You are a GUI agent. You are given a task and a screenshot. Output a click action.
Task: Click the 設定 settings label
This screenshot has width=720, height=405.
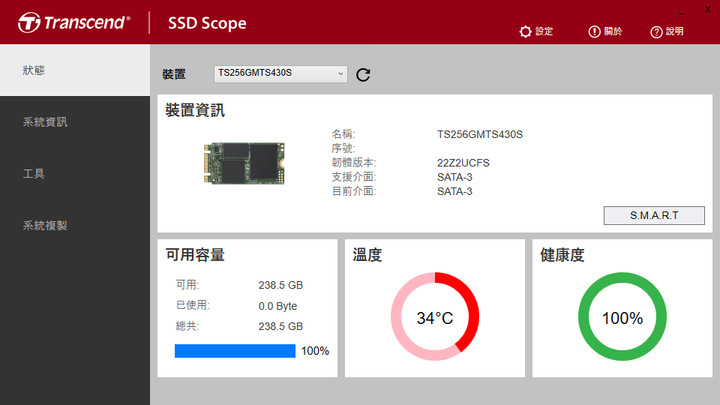click(544, 31)
